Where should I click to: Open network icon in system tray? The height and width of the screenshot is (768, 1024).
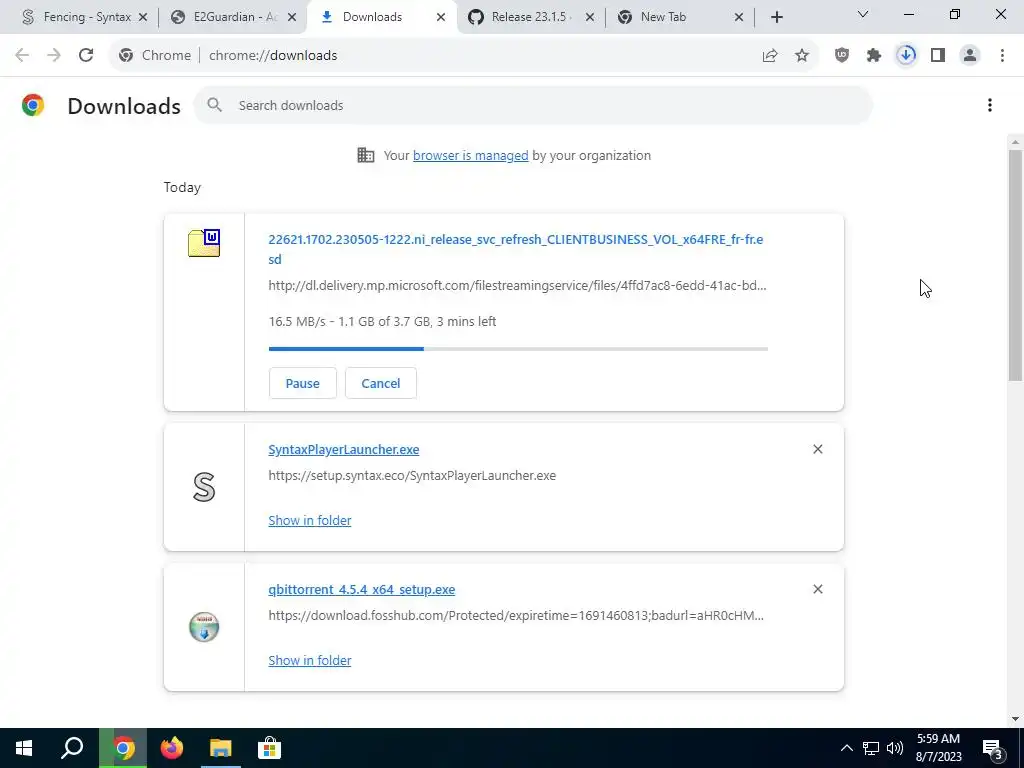tap(871, 748)
